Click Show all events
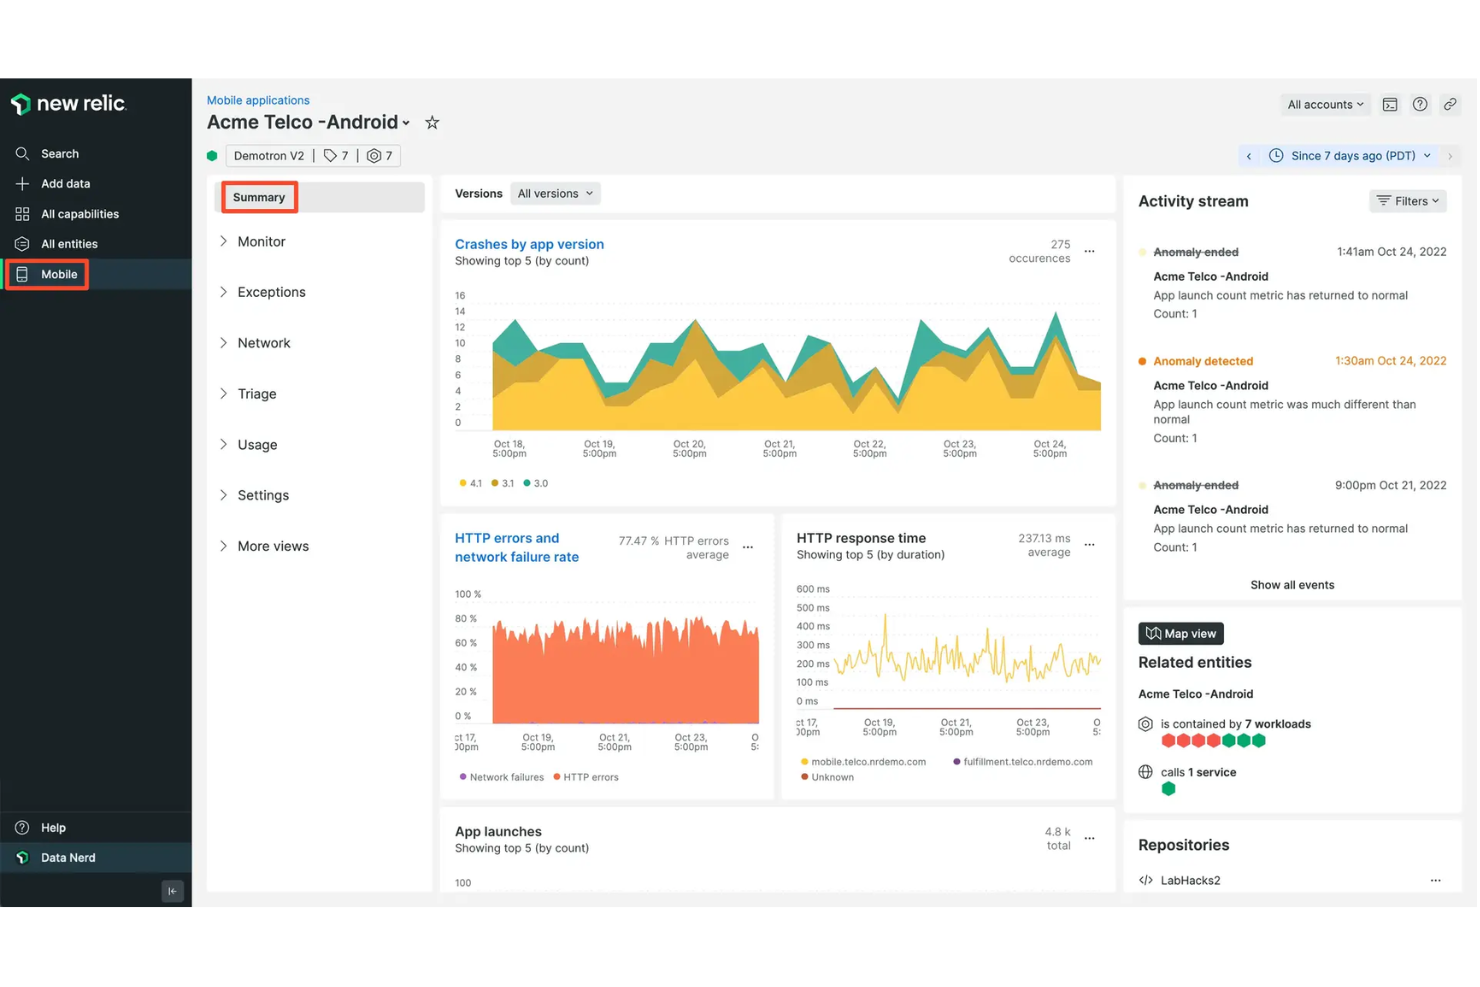1480x987 pixels. (x=1292, y=585)
